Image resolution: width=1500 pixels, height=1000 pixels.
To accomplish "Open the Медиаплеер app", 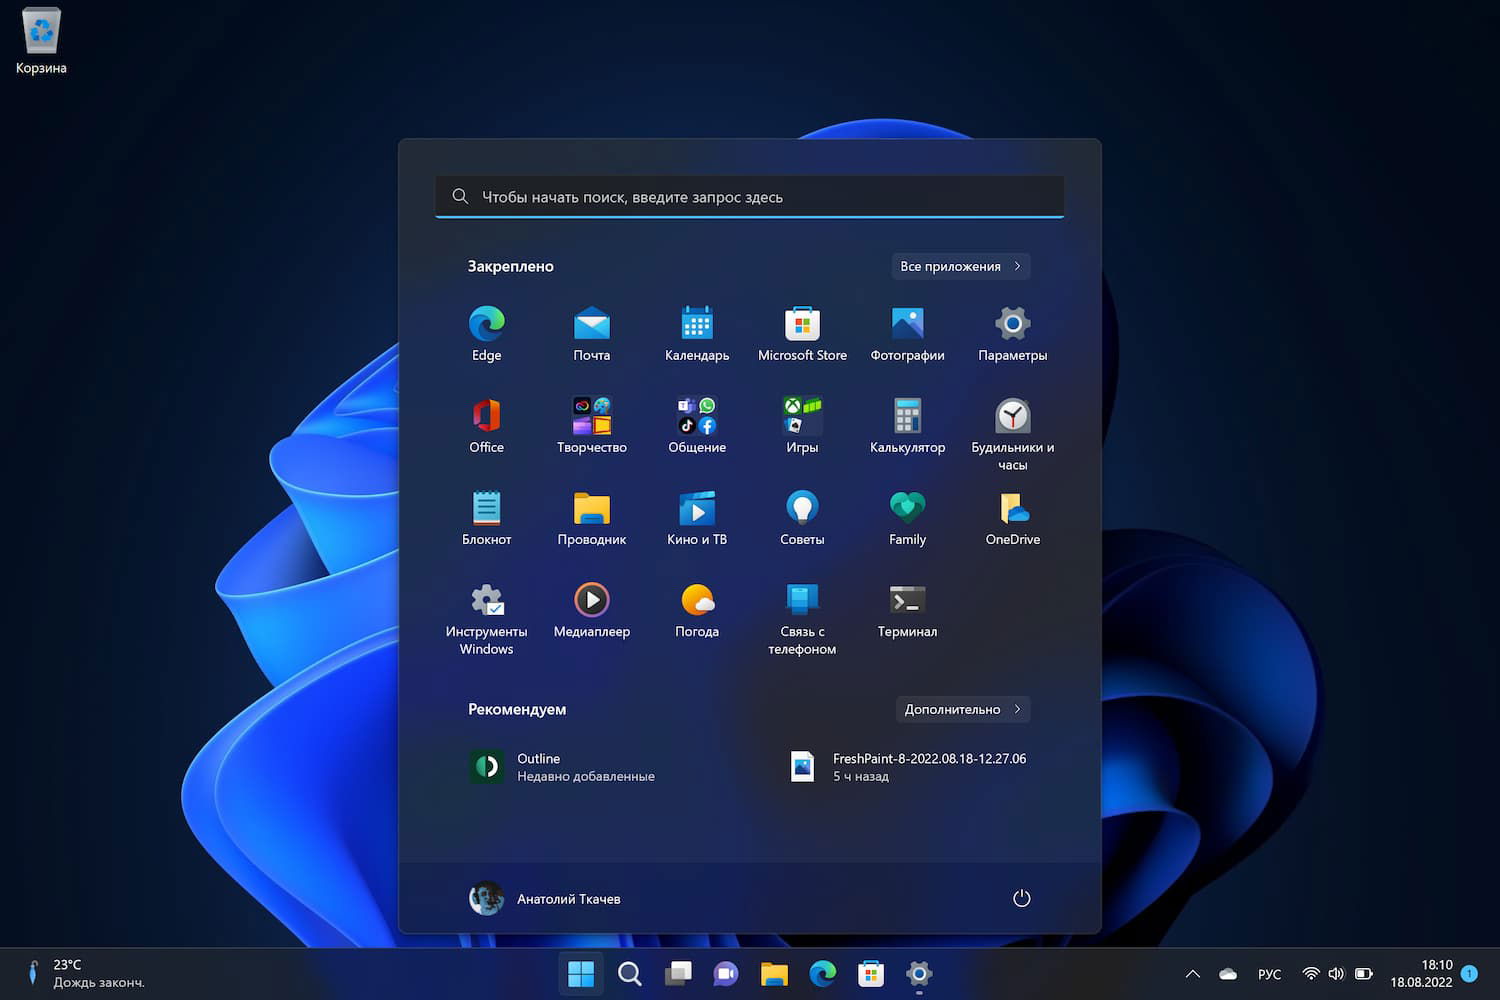I will (591, 601).
